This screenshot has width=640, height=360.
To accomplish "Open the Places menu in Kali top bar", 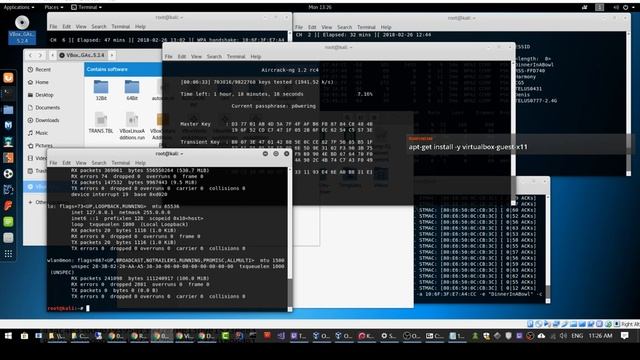I will pos(53,7).
